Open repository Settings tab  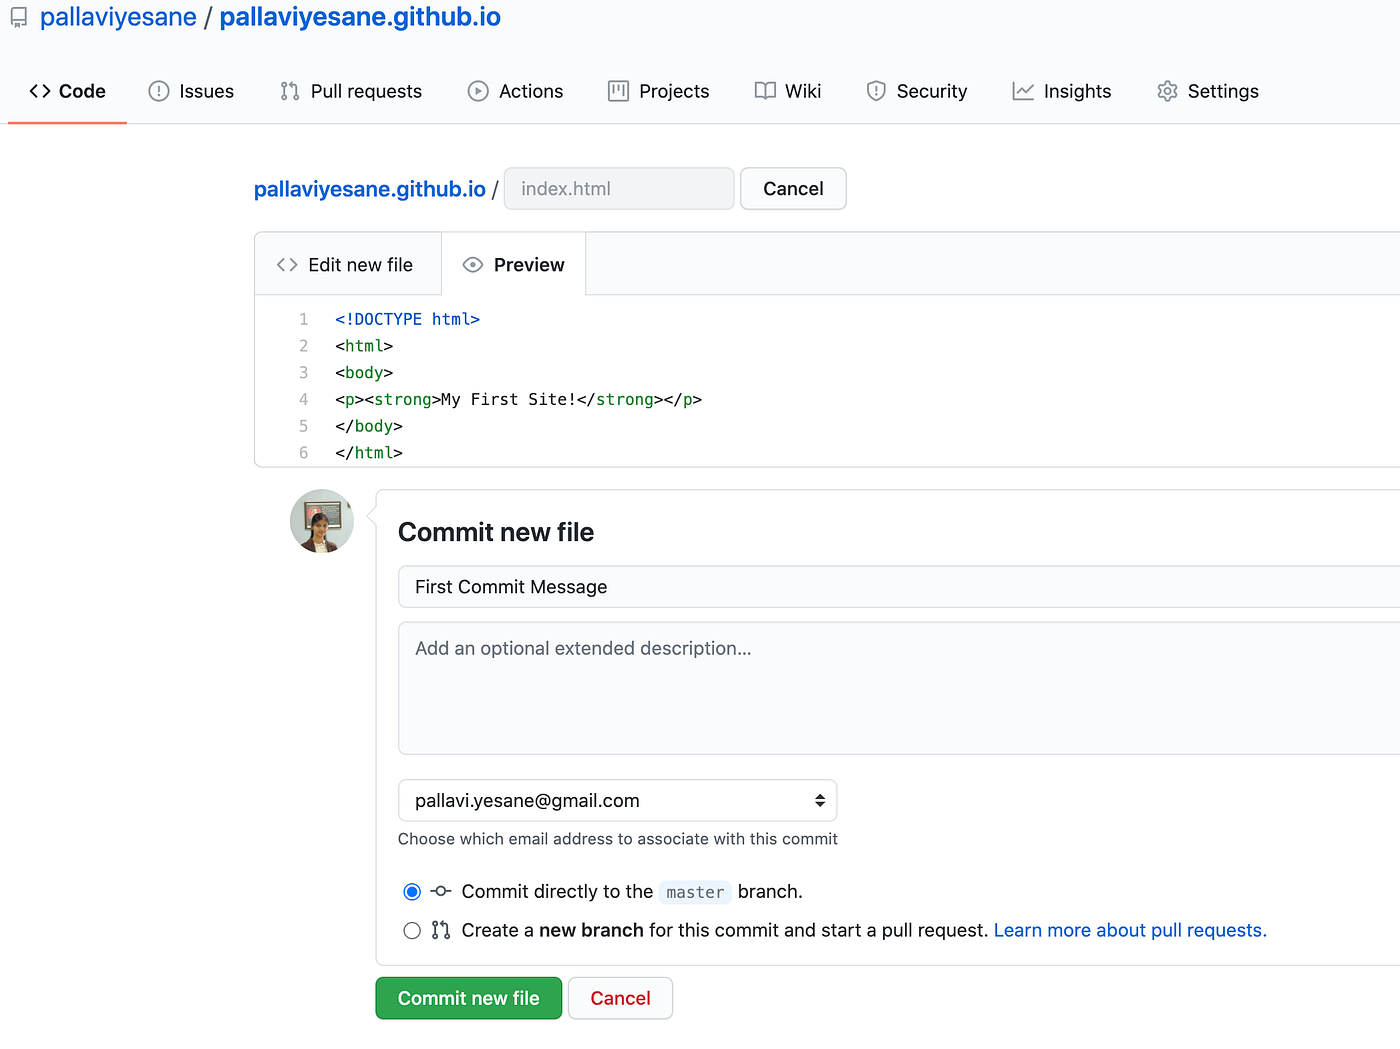1208,91
